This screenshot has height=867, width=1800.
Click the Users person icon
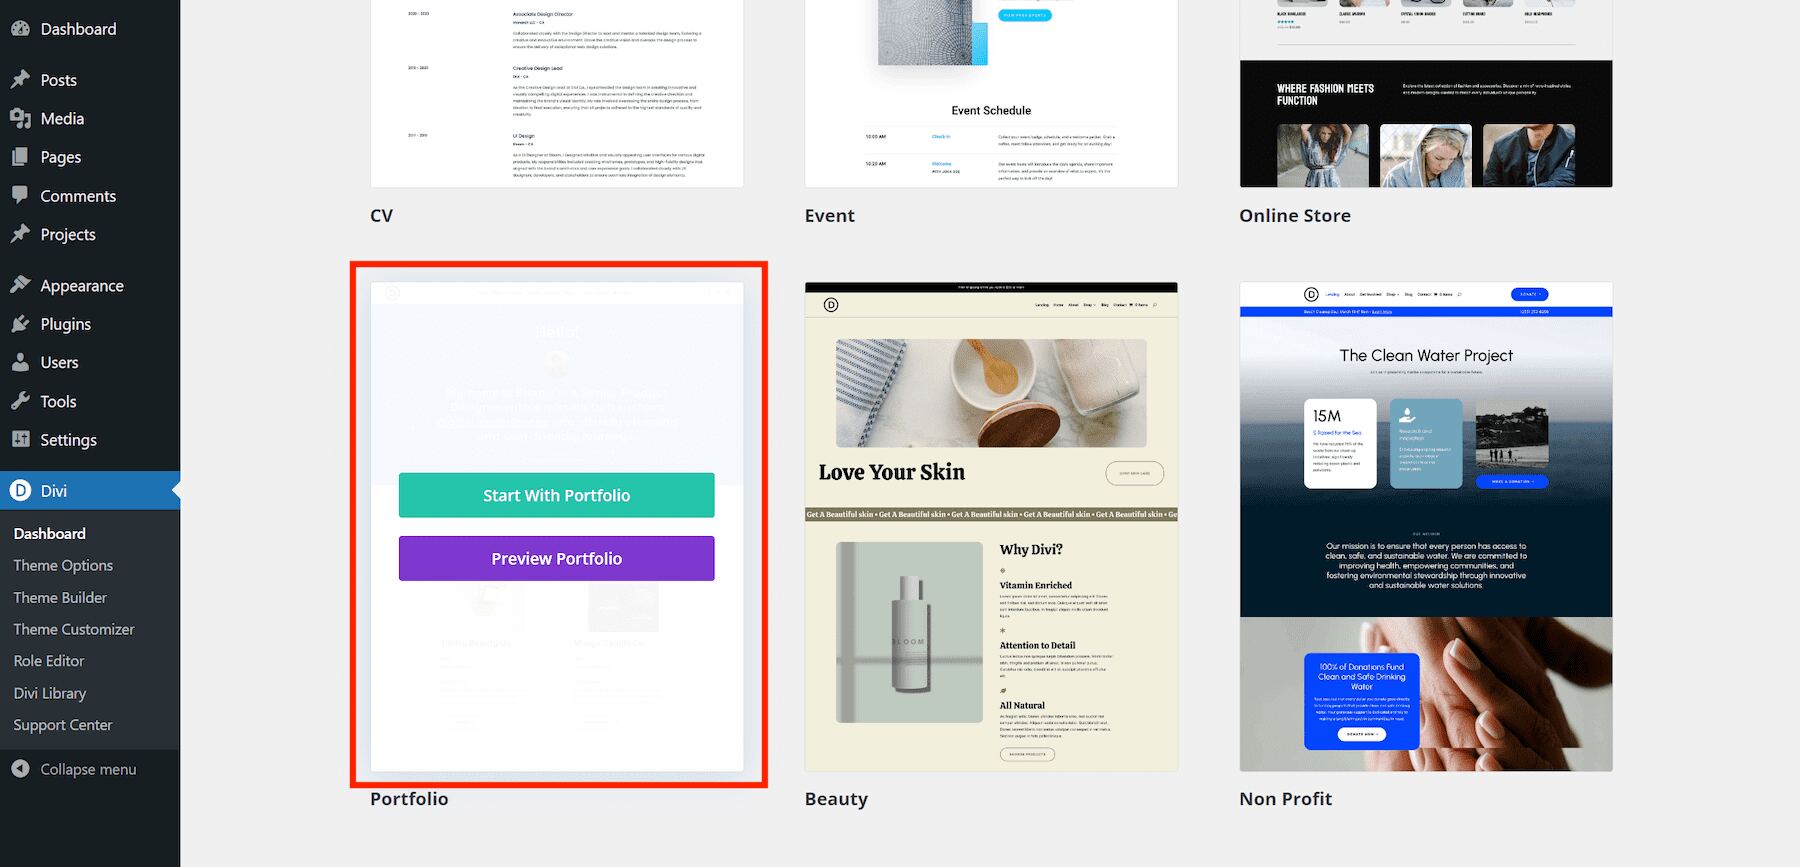pos(20,362)
